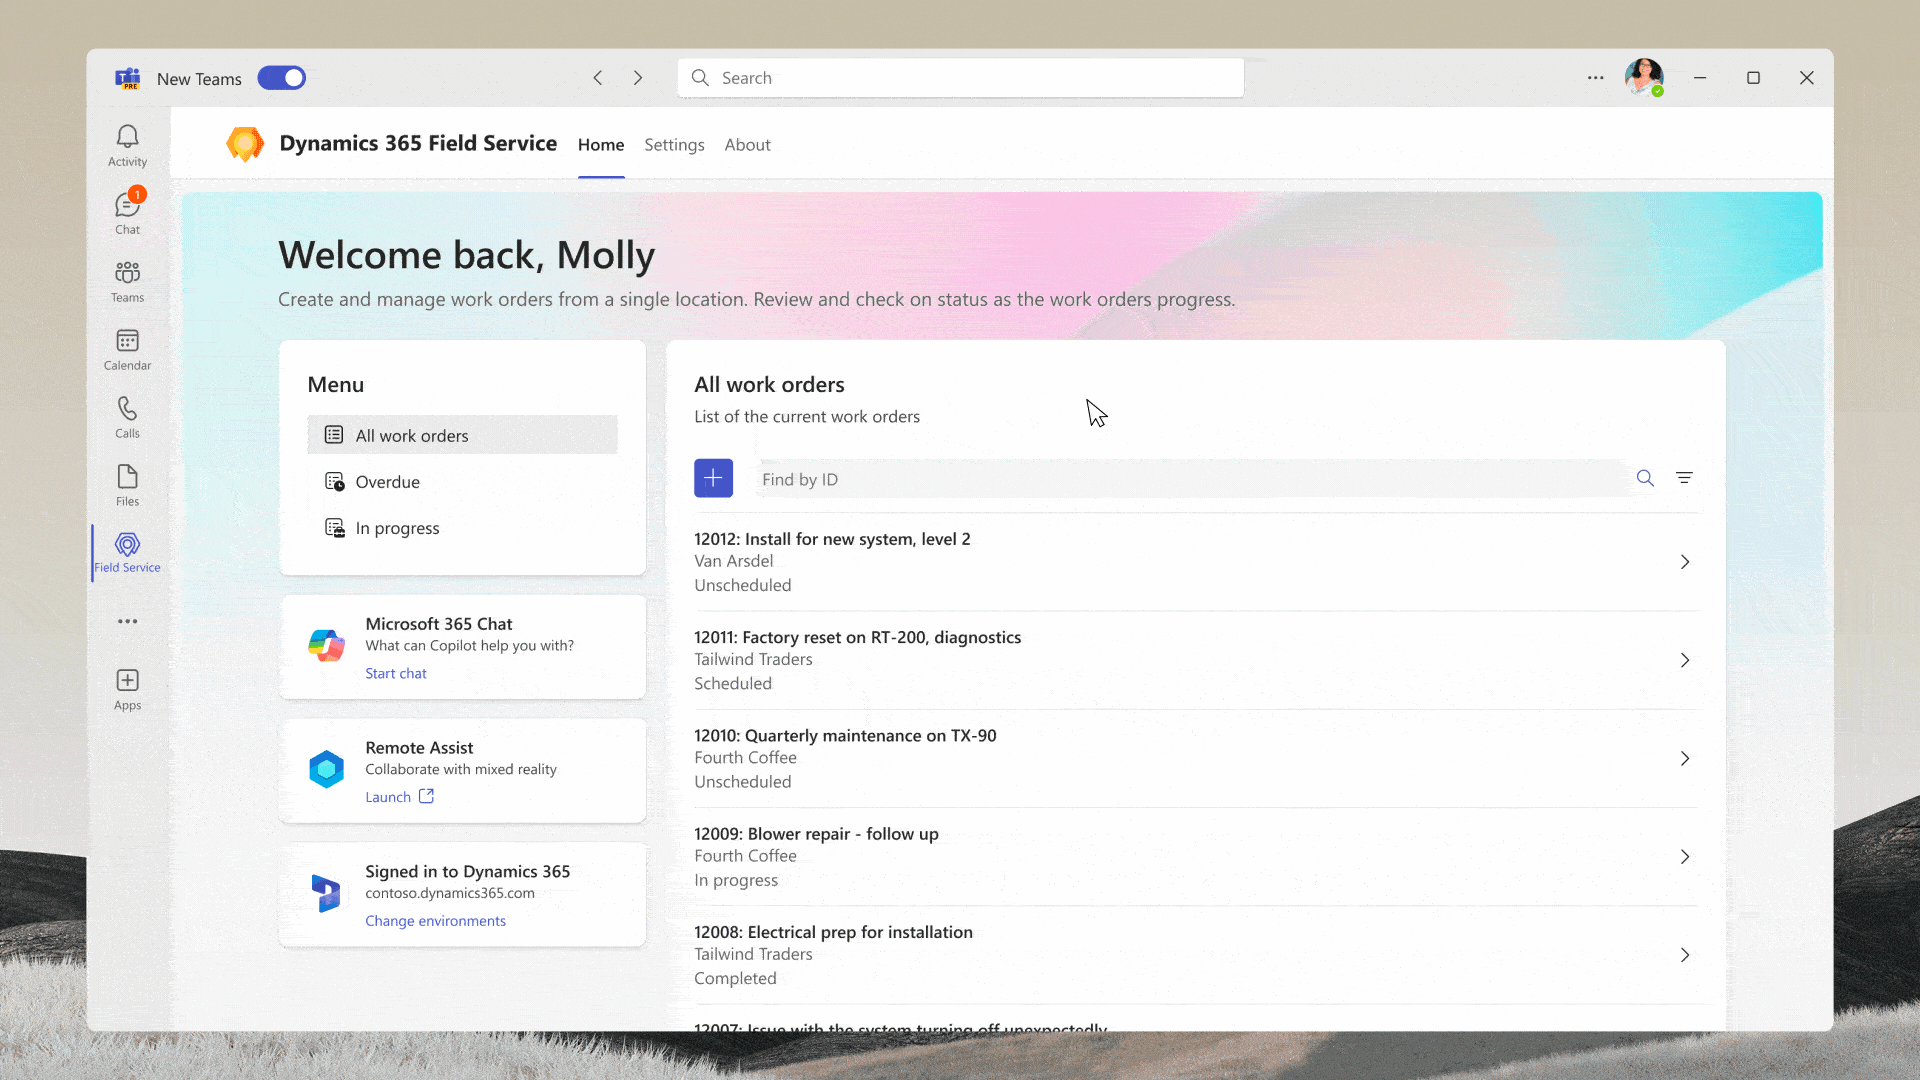Start chat with Microsoft 365 Copilot
Viewport: 1920px width, 1080px height.
[x=395, y=672]
